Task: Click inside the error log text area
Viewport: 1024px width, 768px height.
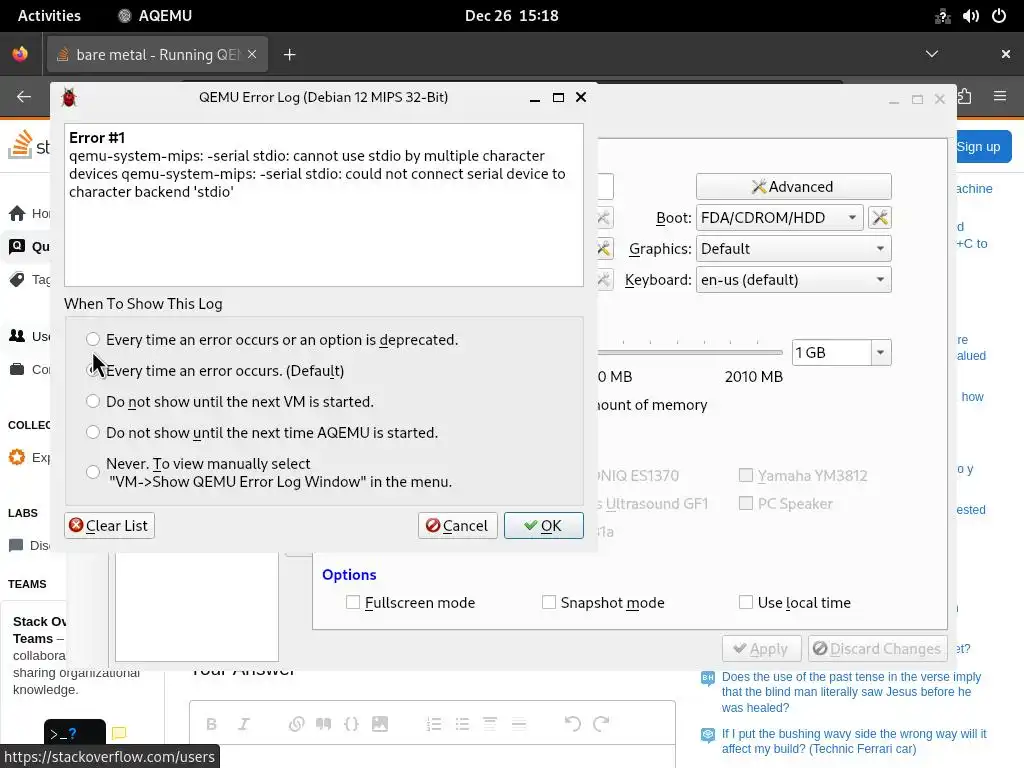Action: (324, 205)
